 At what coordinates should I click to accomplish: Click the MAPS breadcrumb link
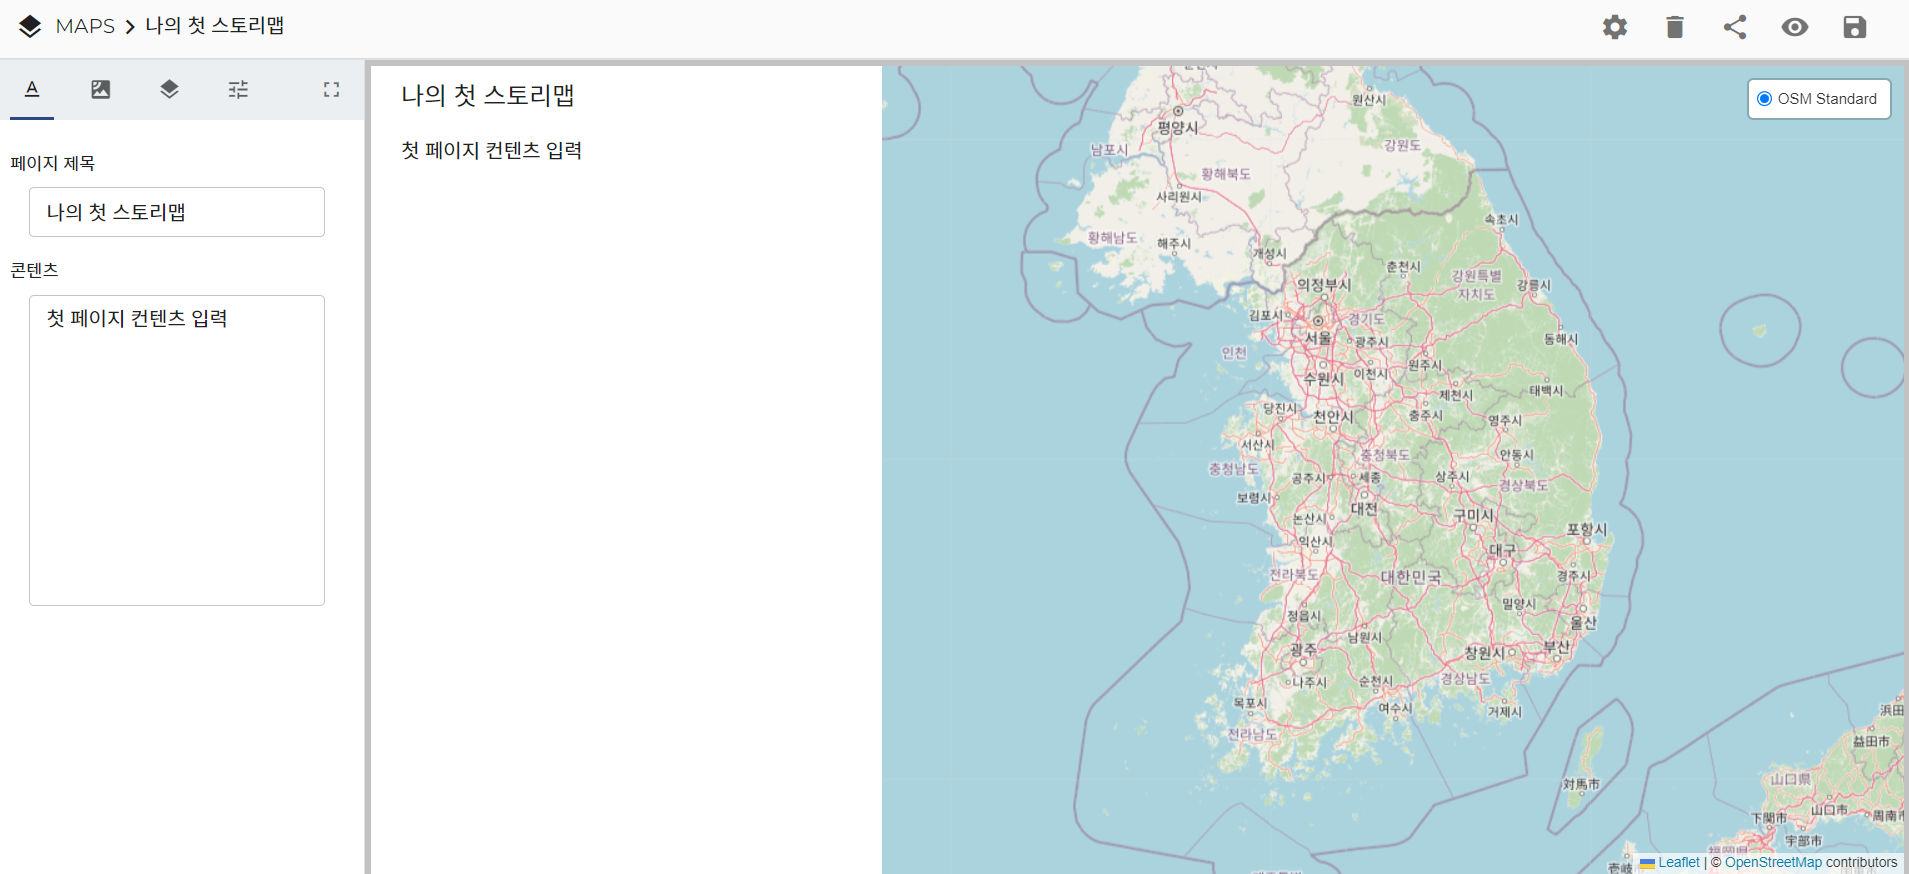pos(85,26)
